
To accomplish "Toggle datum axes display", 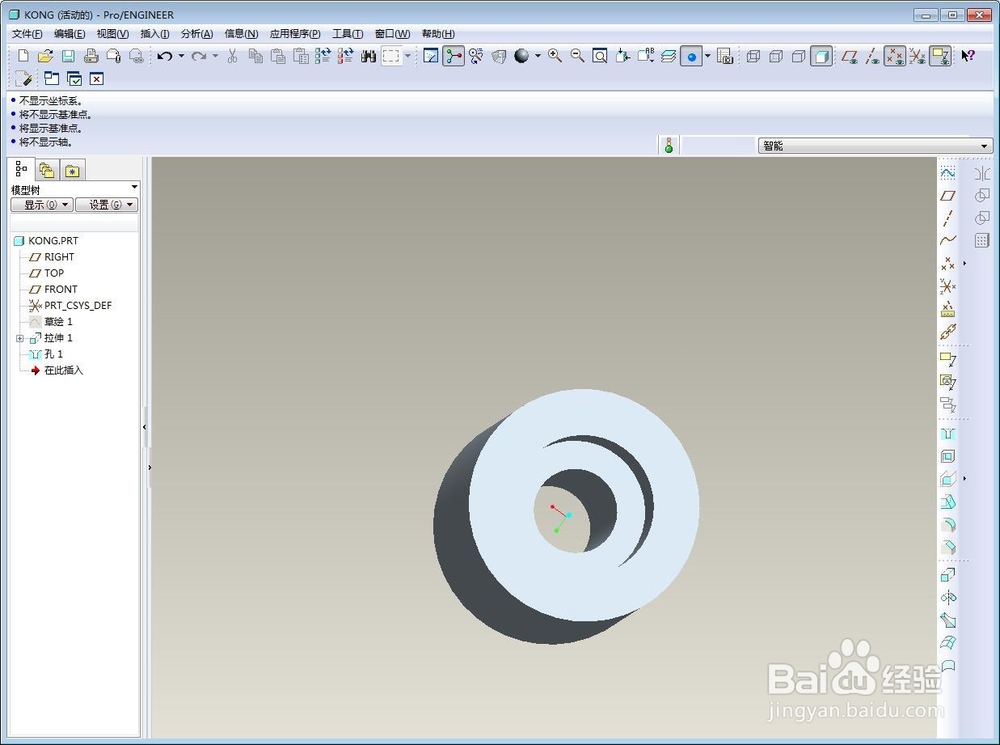I will coord(872,56).
